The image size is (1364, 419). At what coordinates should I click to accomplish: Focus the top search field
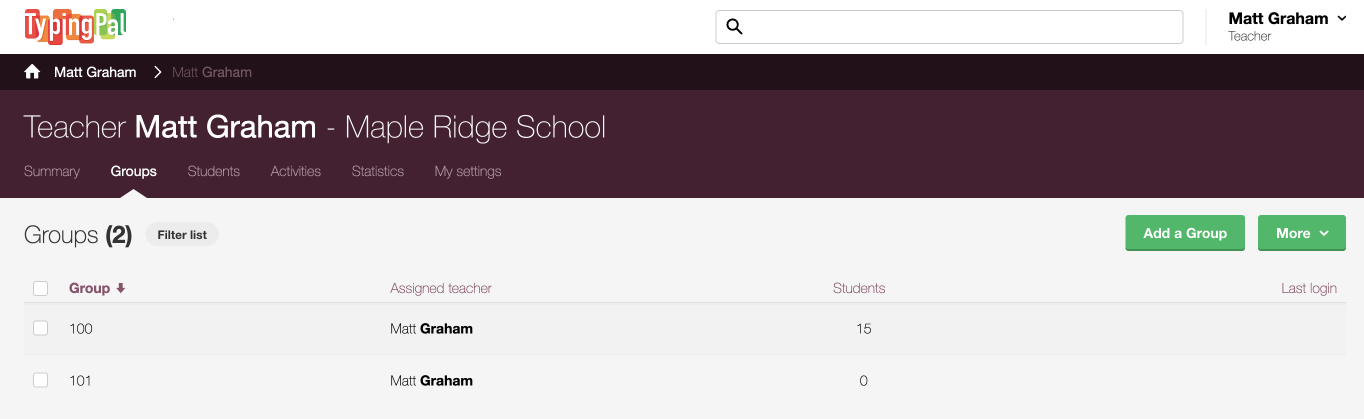pyautogui.click(x=949, y=27)
